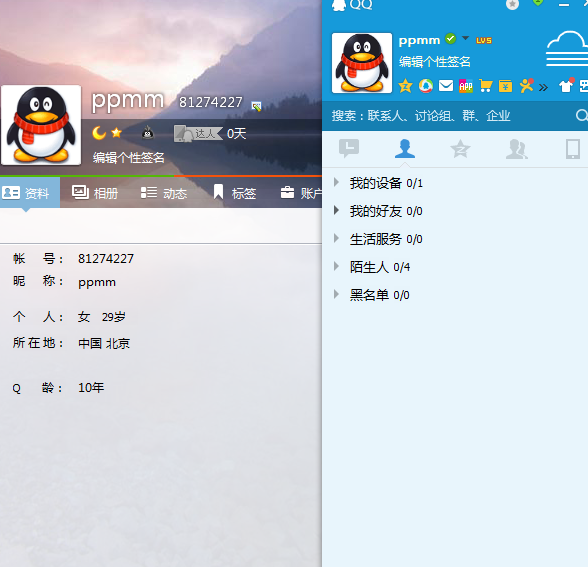Open the 相册 album tab
The width and height of the screenshot is (588, 567).
pos(95,193)
